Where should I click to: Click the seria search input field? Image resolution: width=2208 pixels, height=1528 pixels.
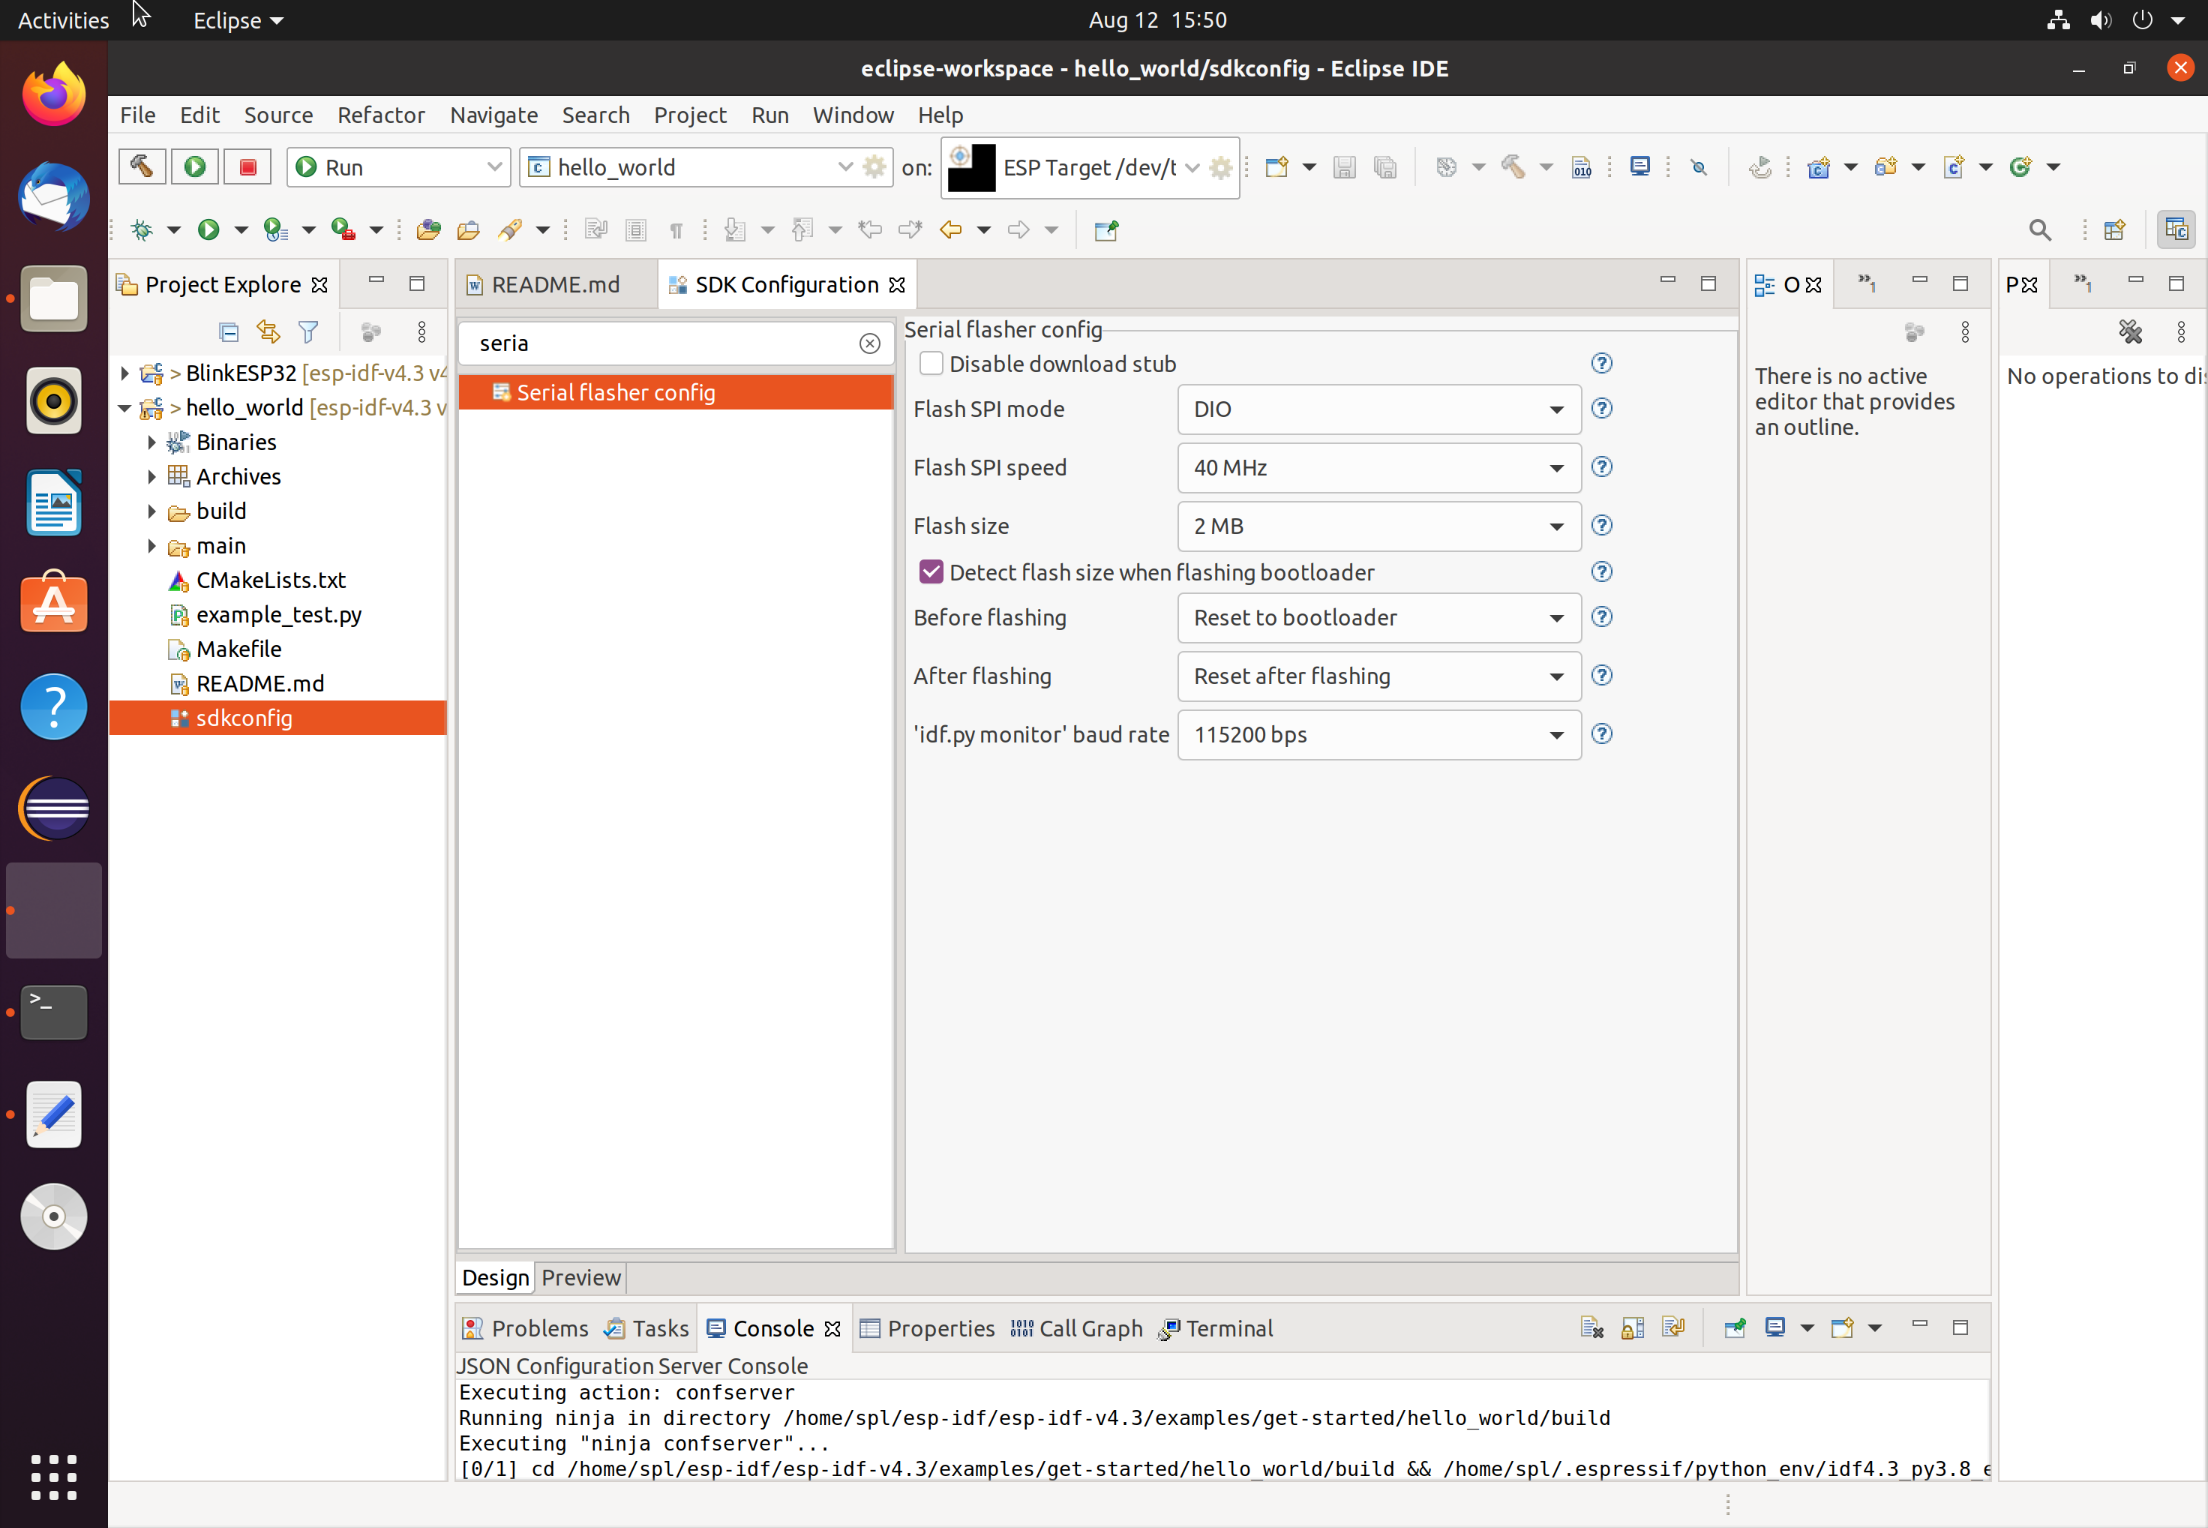point(664,343)
